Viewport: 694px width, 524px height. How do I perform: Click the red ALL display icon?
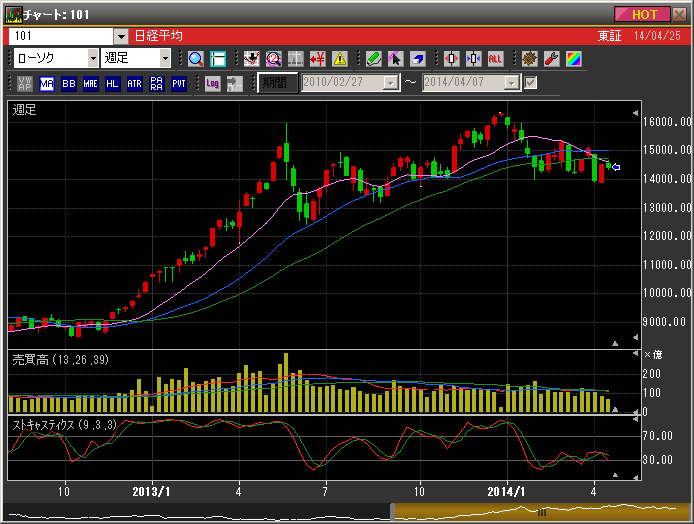pyautogui.click(x=495, y=58)
